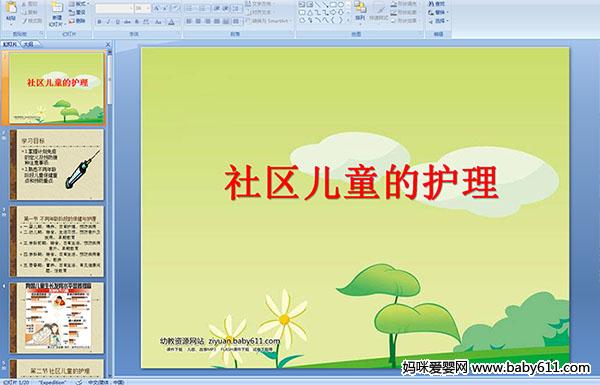Toggle Italic formatting
This screenshot has width=600, height=385.
108,22
